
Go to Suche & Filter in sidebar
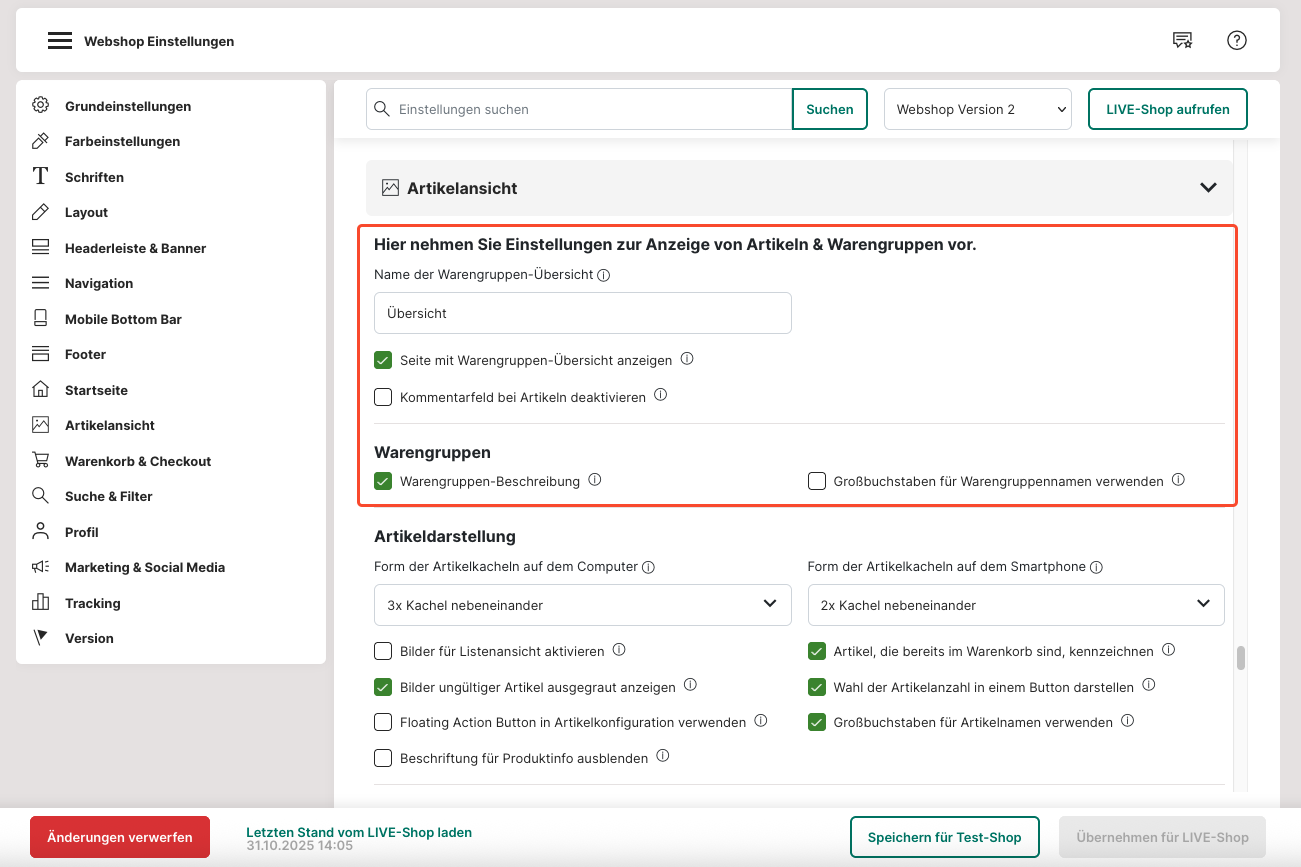click(x=108, y=496)
